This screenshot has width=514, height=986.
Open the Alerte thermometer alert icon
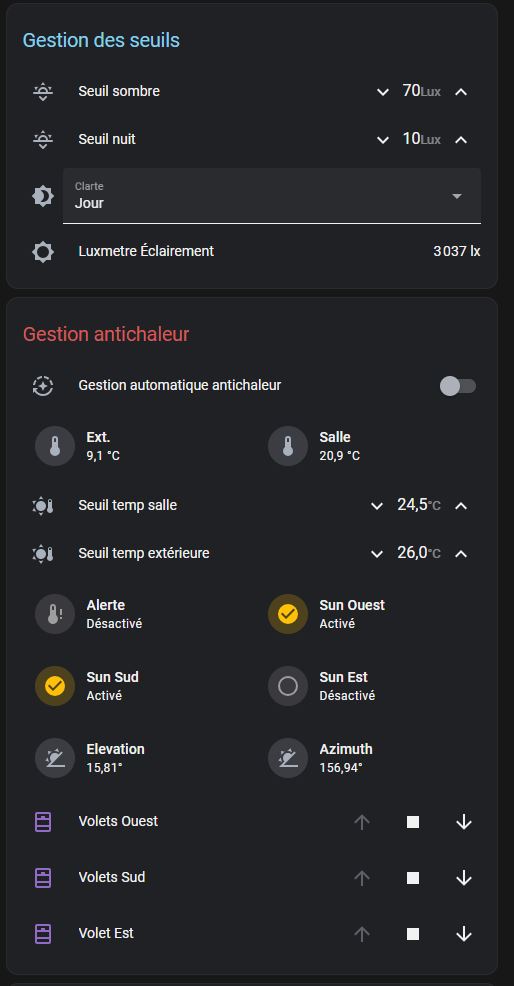[x=55, y=614]
